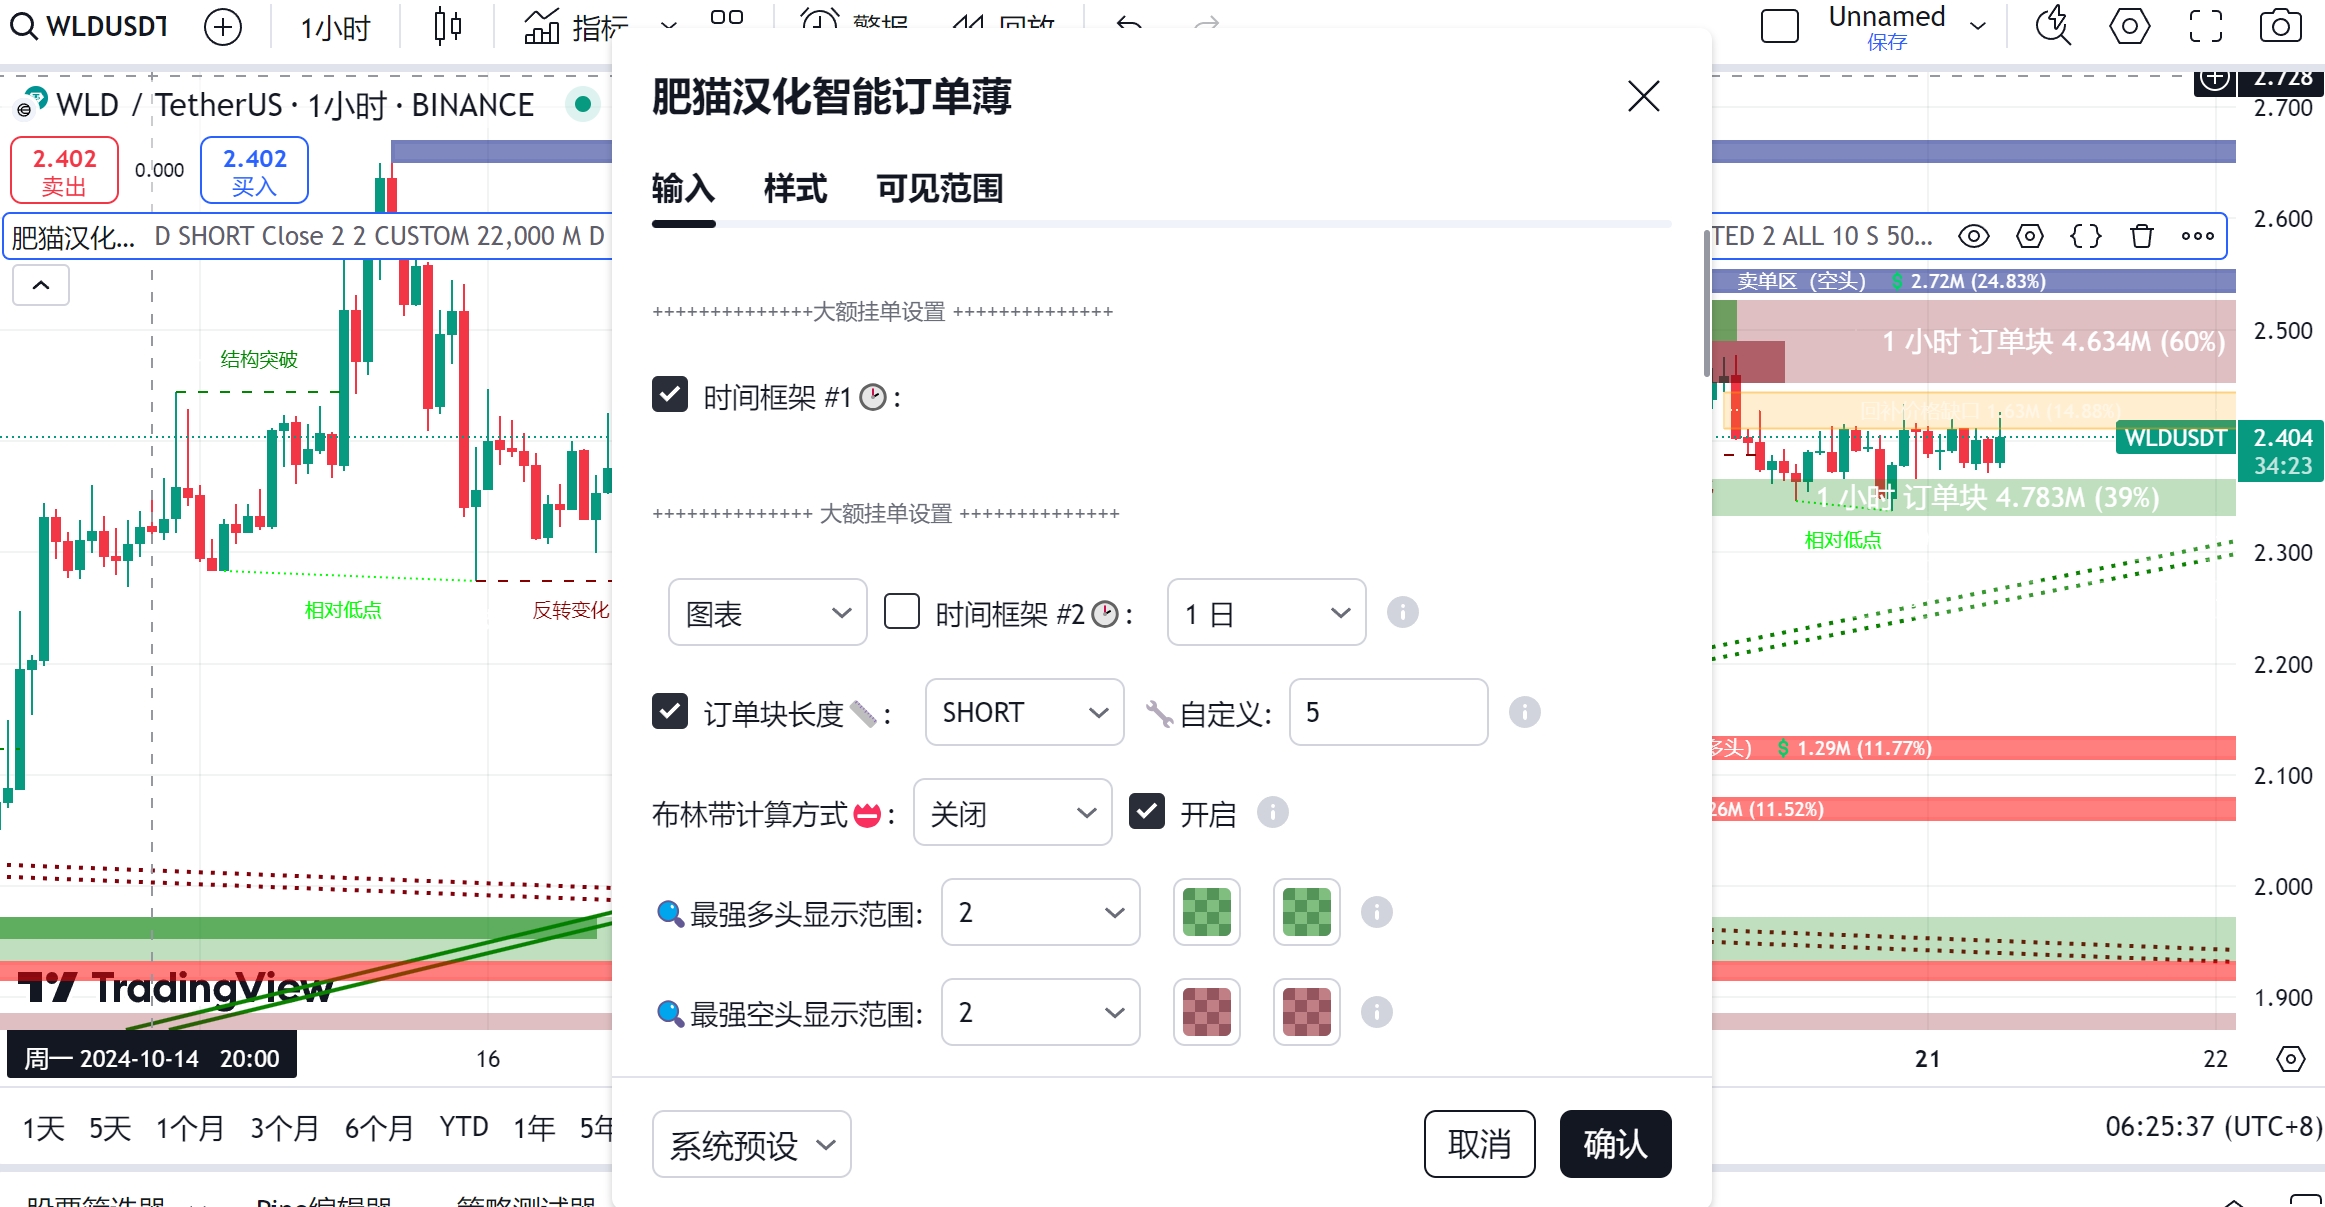This screenshot has width=2325, height=1207.
Task: Click the 保存 save link
Action: (1887, 42)
